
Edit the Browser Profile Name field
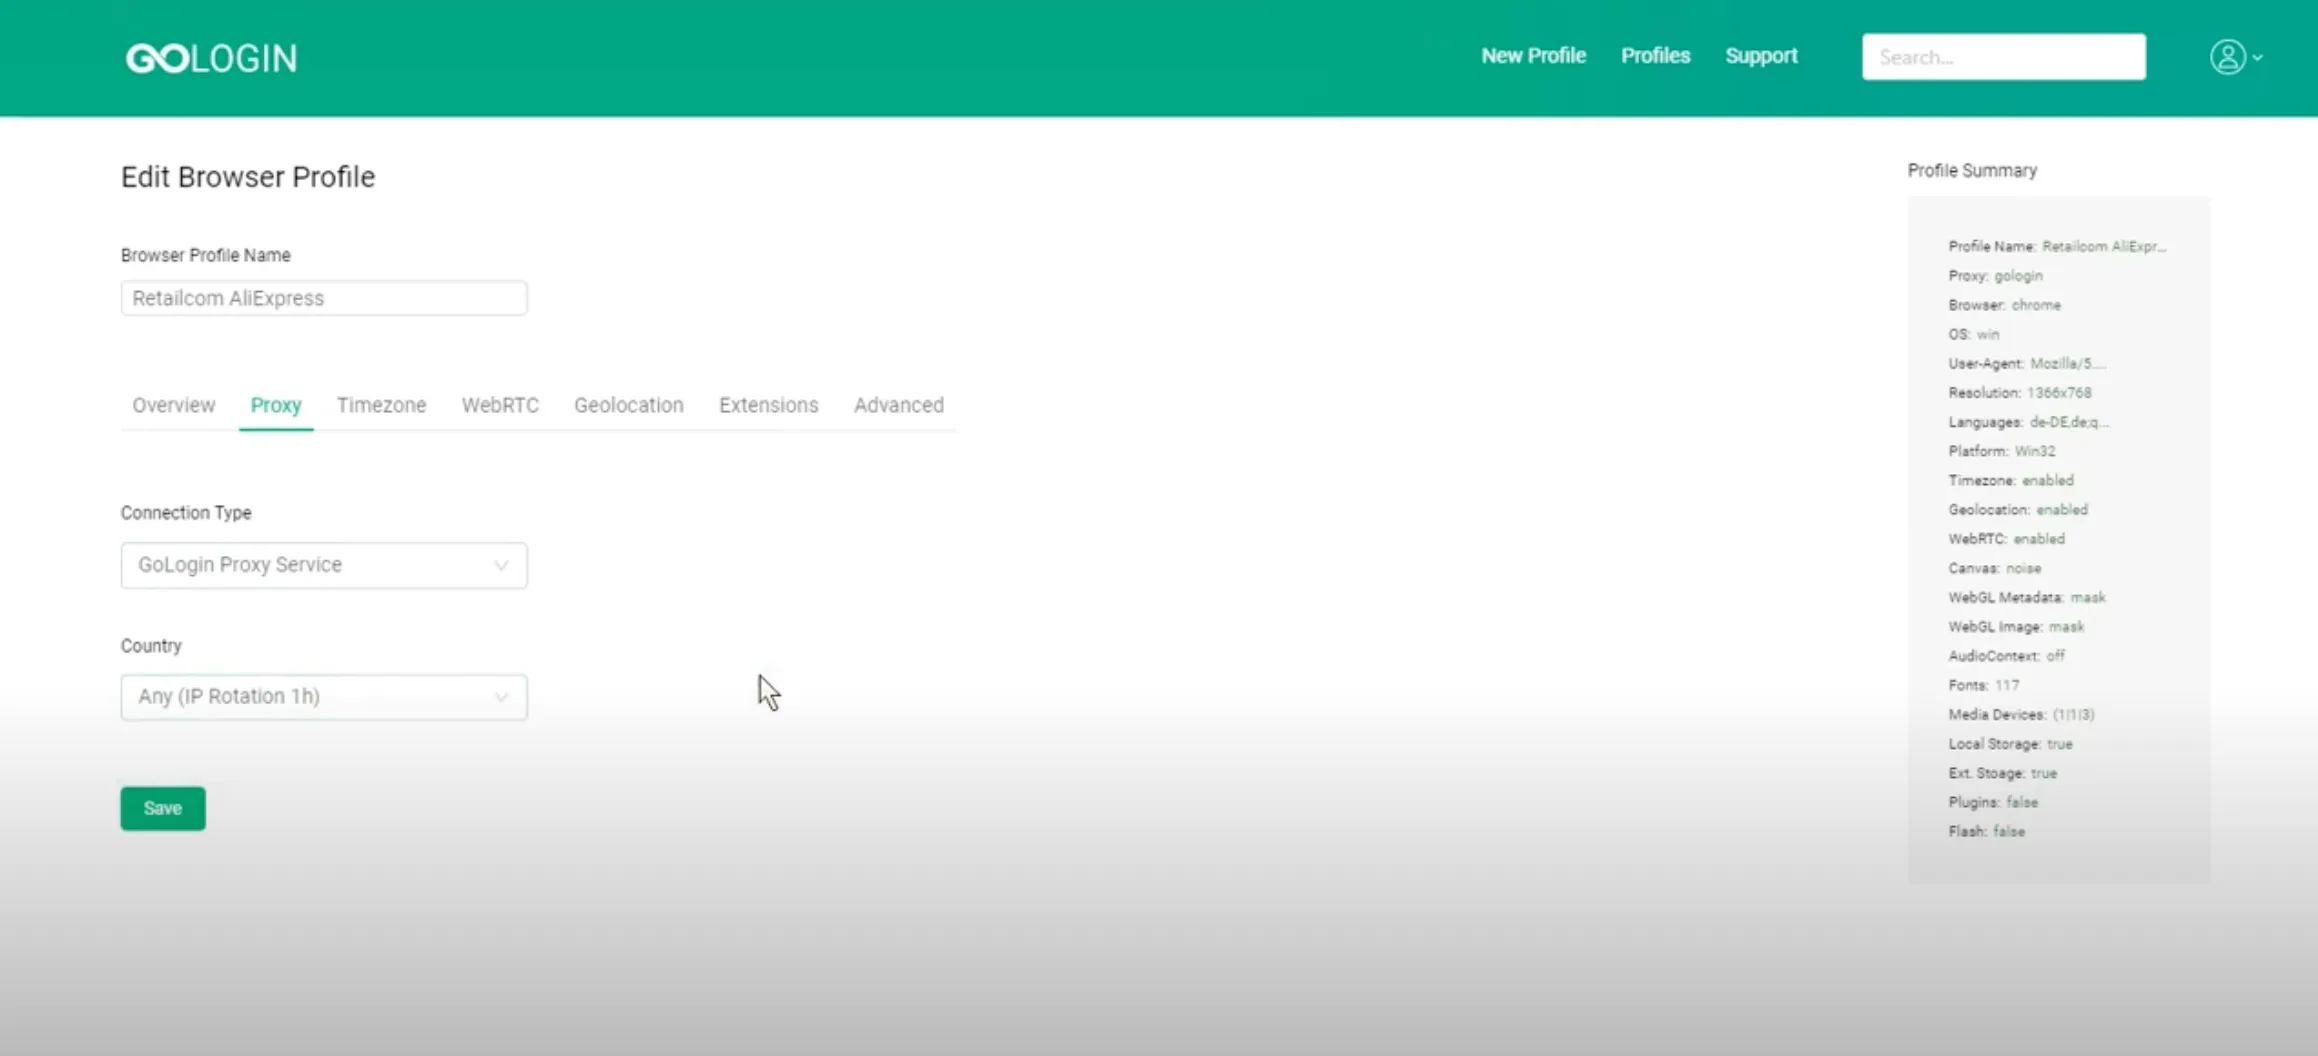[x=324, y=298]
